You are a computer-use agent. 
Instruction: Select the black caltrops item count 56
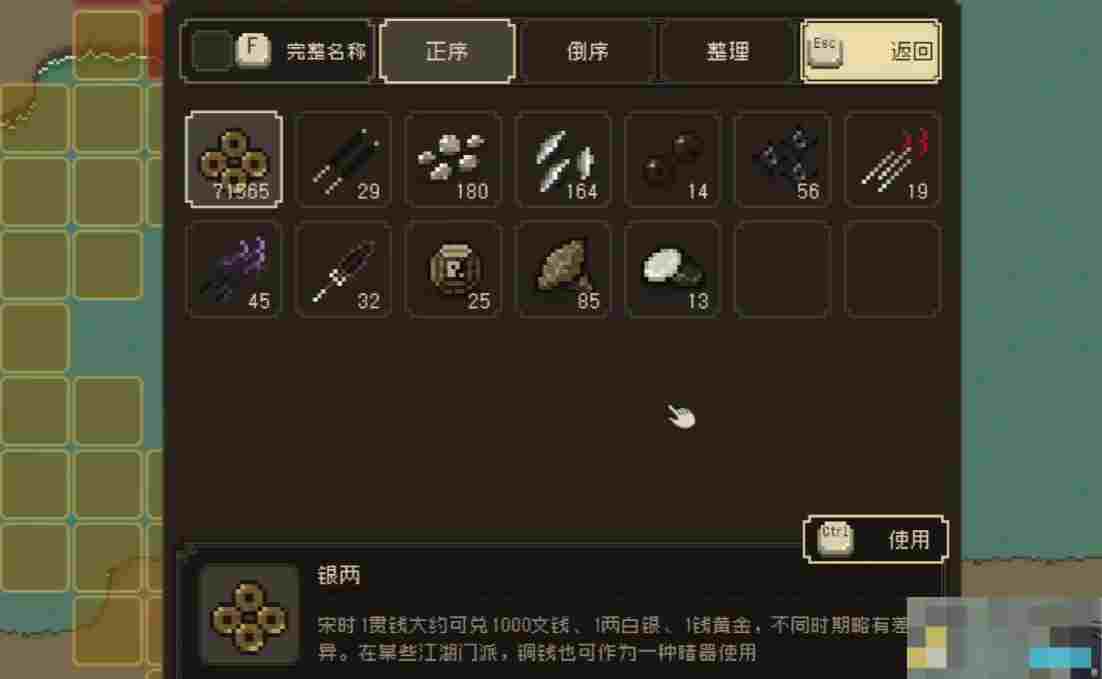[x=782, y=160]
